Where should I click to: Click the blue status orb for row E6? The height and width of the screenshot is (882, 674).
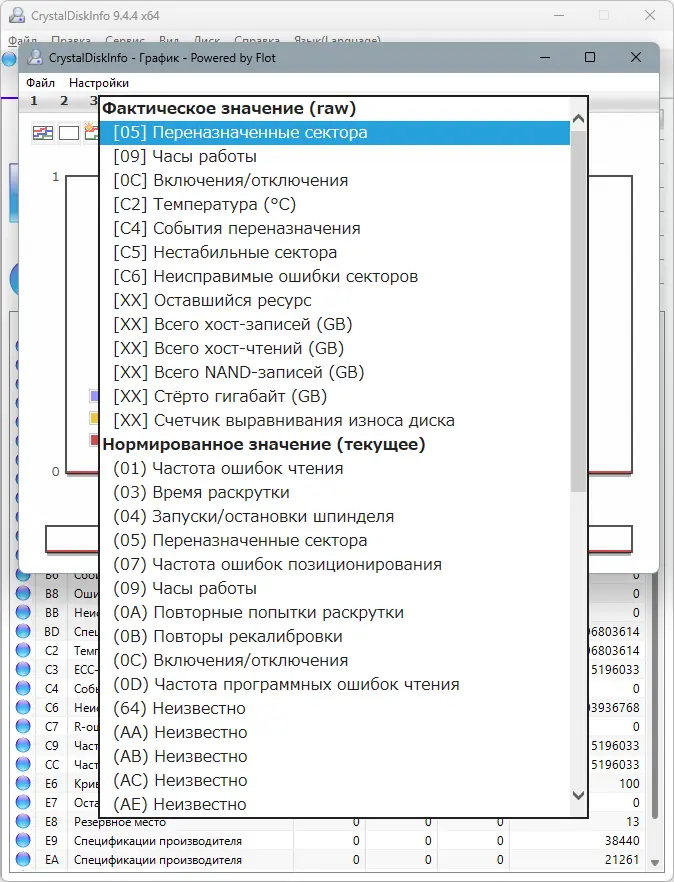pos(23,783)
